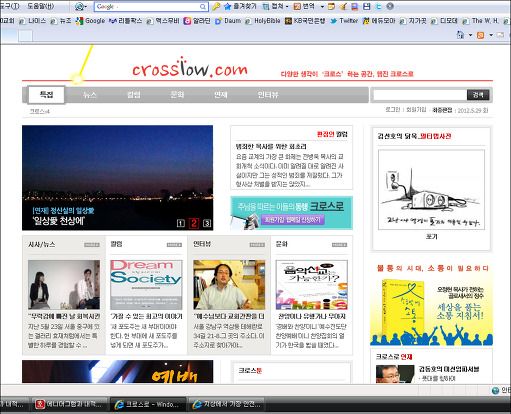The image size is (511, 414).
Task: Select the 연재 navigation tab
Action: 220,95
